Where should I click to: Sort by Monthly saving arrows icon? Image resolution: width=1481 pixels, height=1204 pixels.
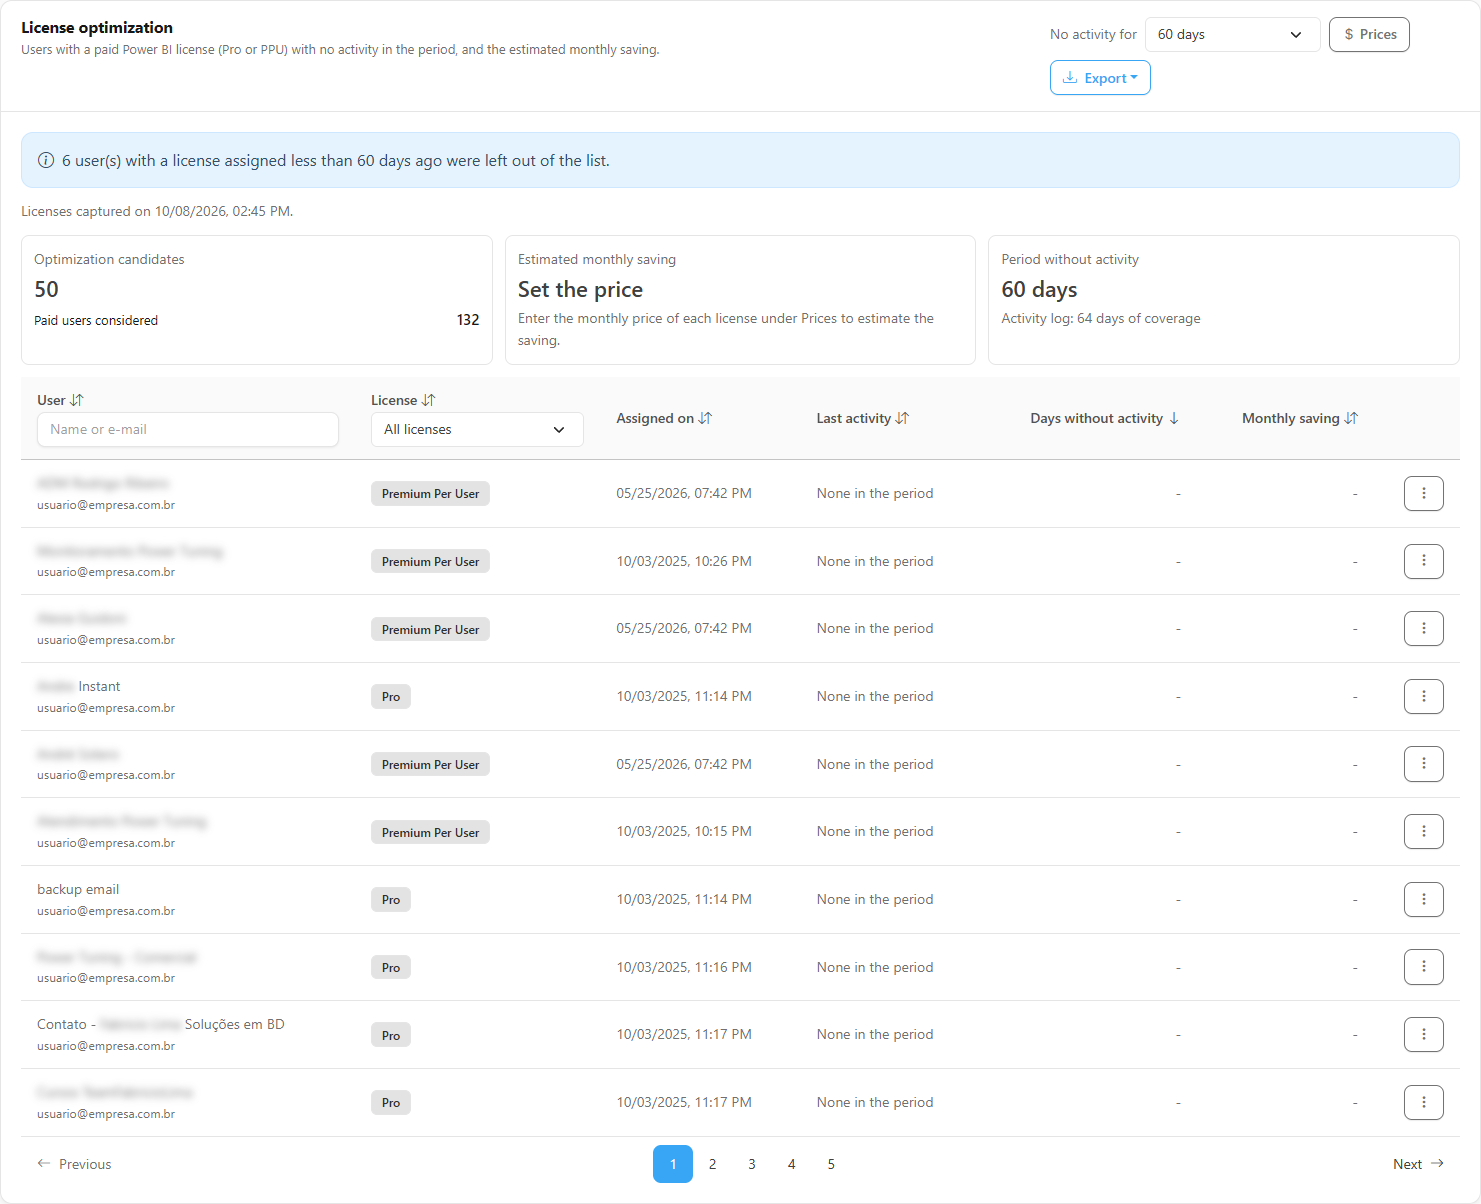(x=1352, y=418)
